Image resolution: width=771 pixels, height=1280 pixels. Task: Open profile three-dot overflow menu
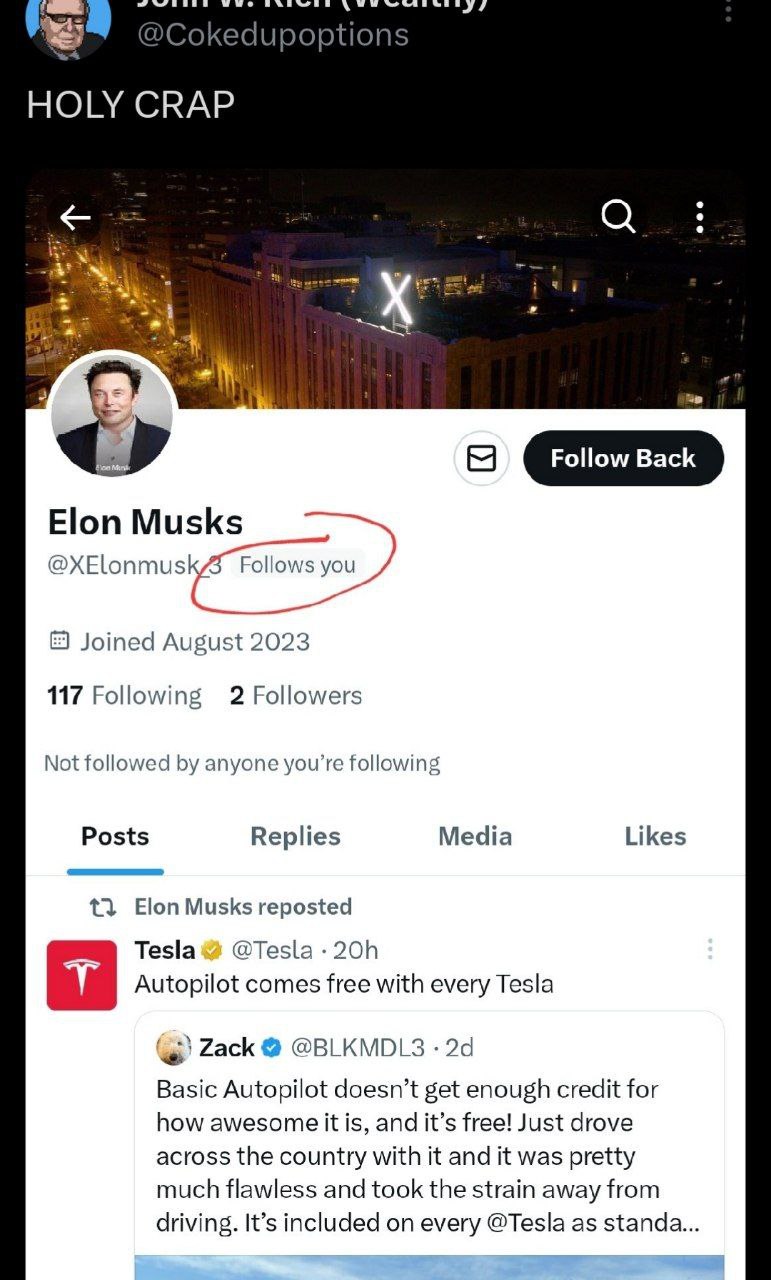700,216
